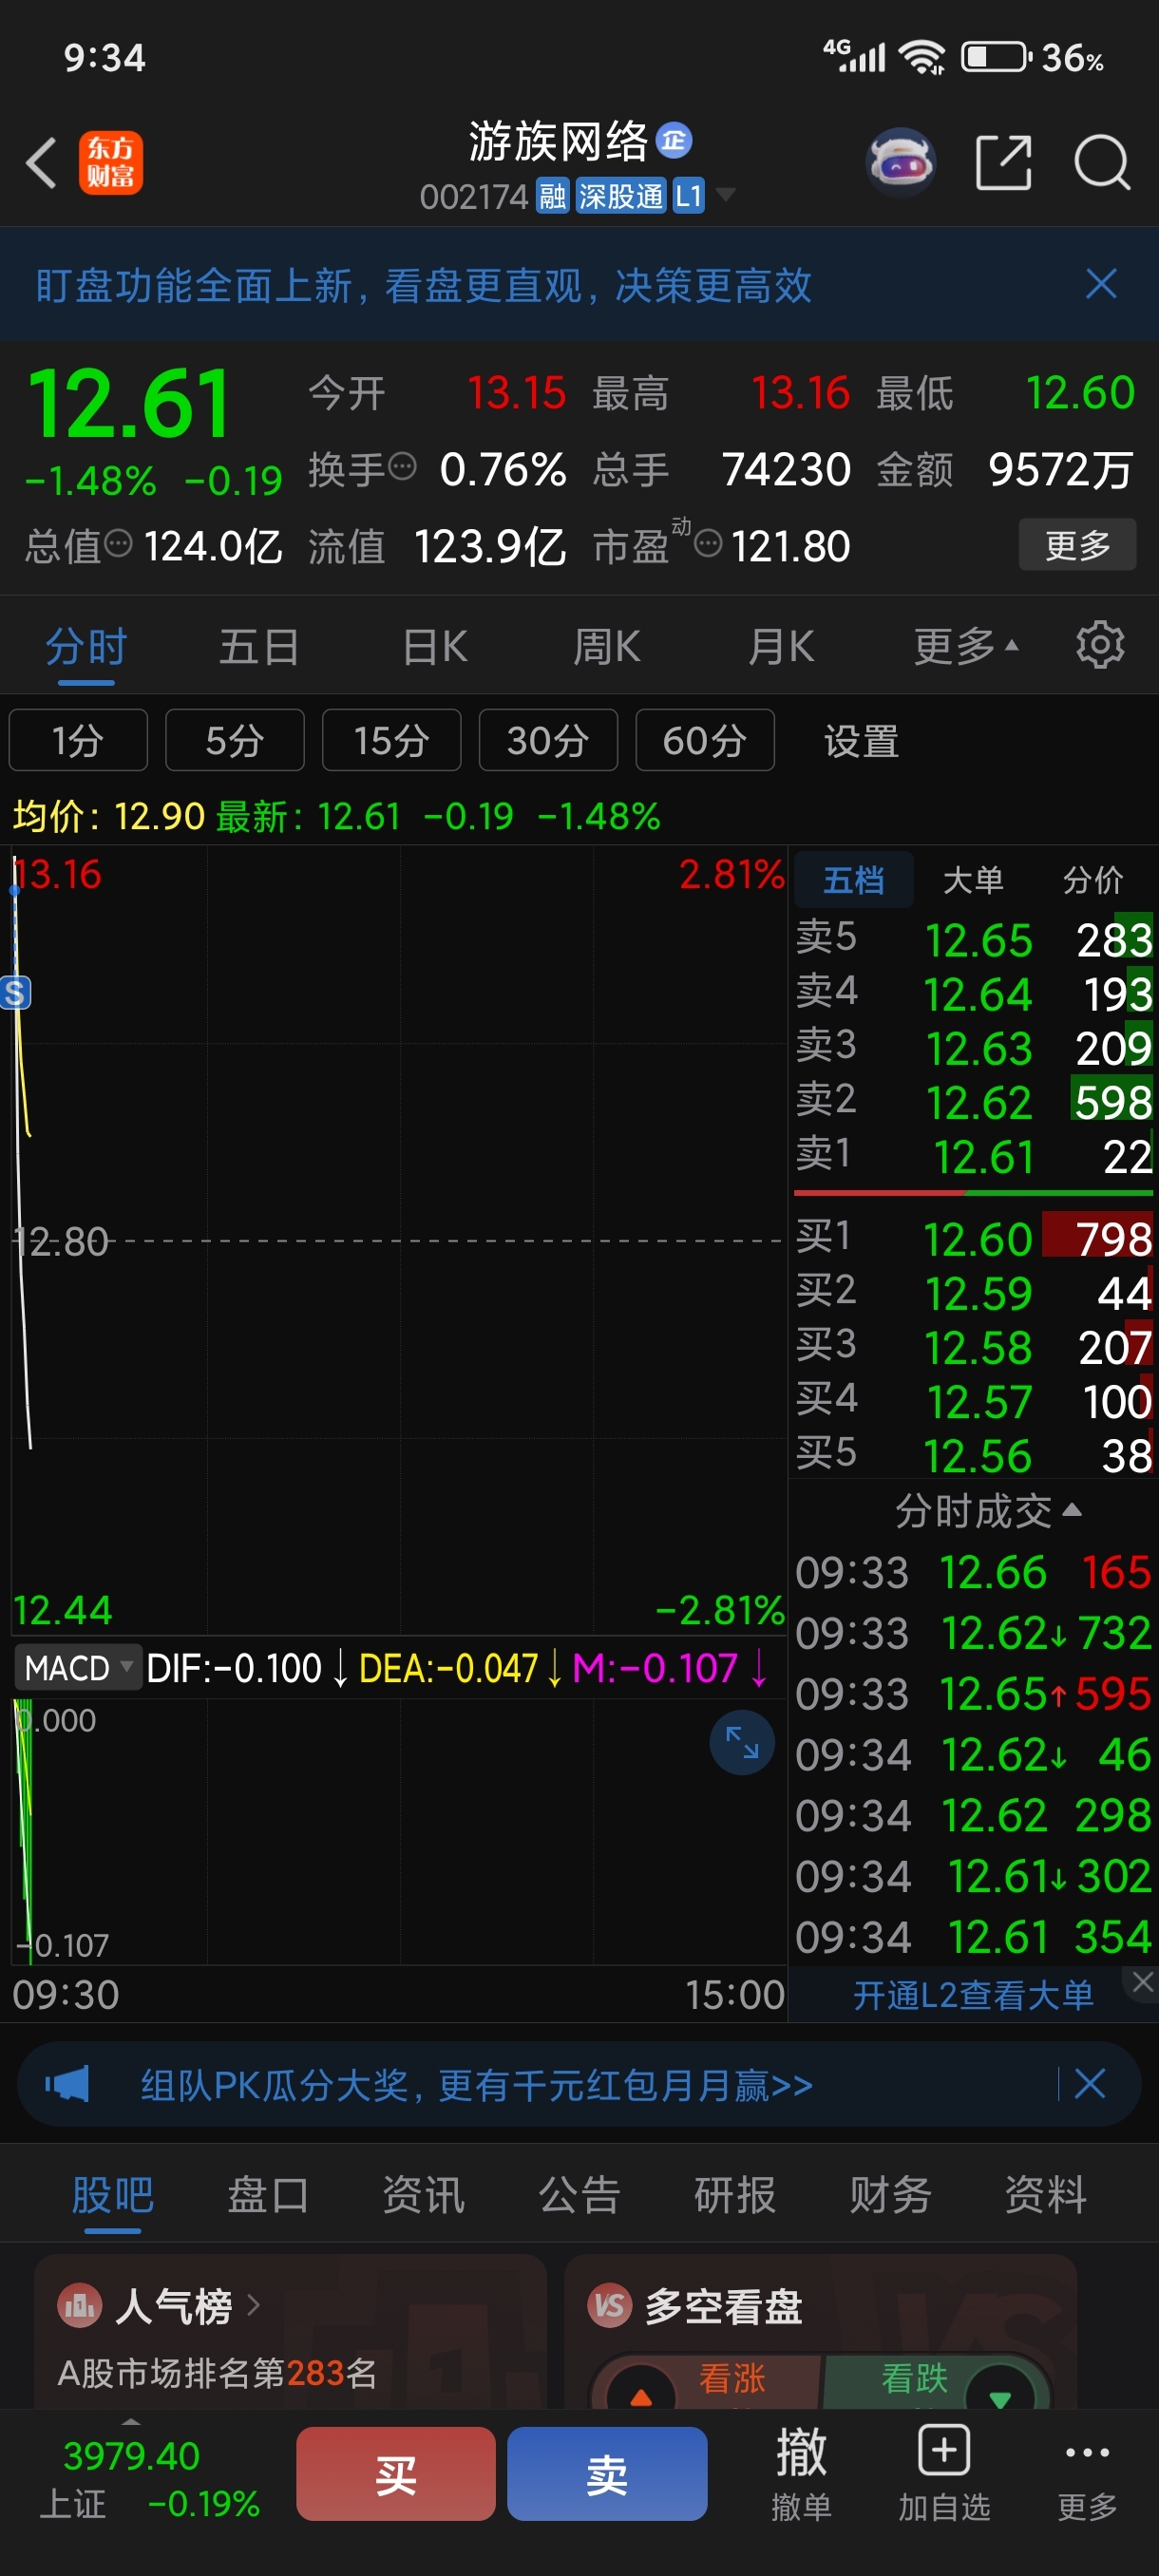Screen dimensions: 1159x2576
Task: Tap 开通L2查看大单 link
Action: pyautogui.click(x=973, y=1995)
